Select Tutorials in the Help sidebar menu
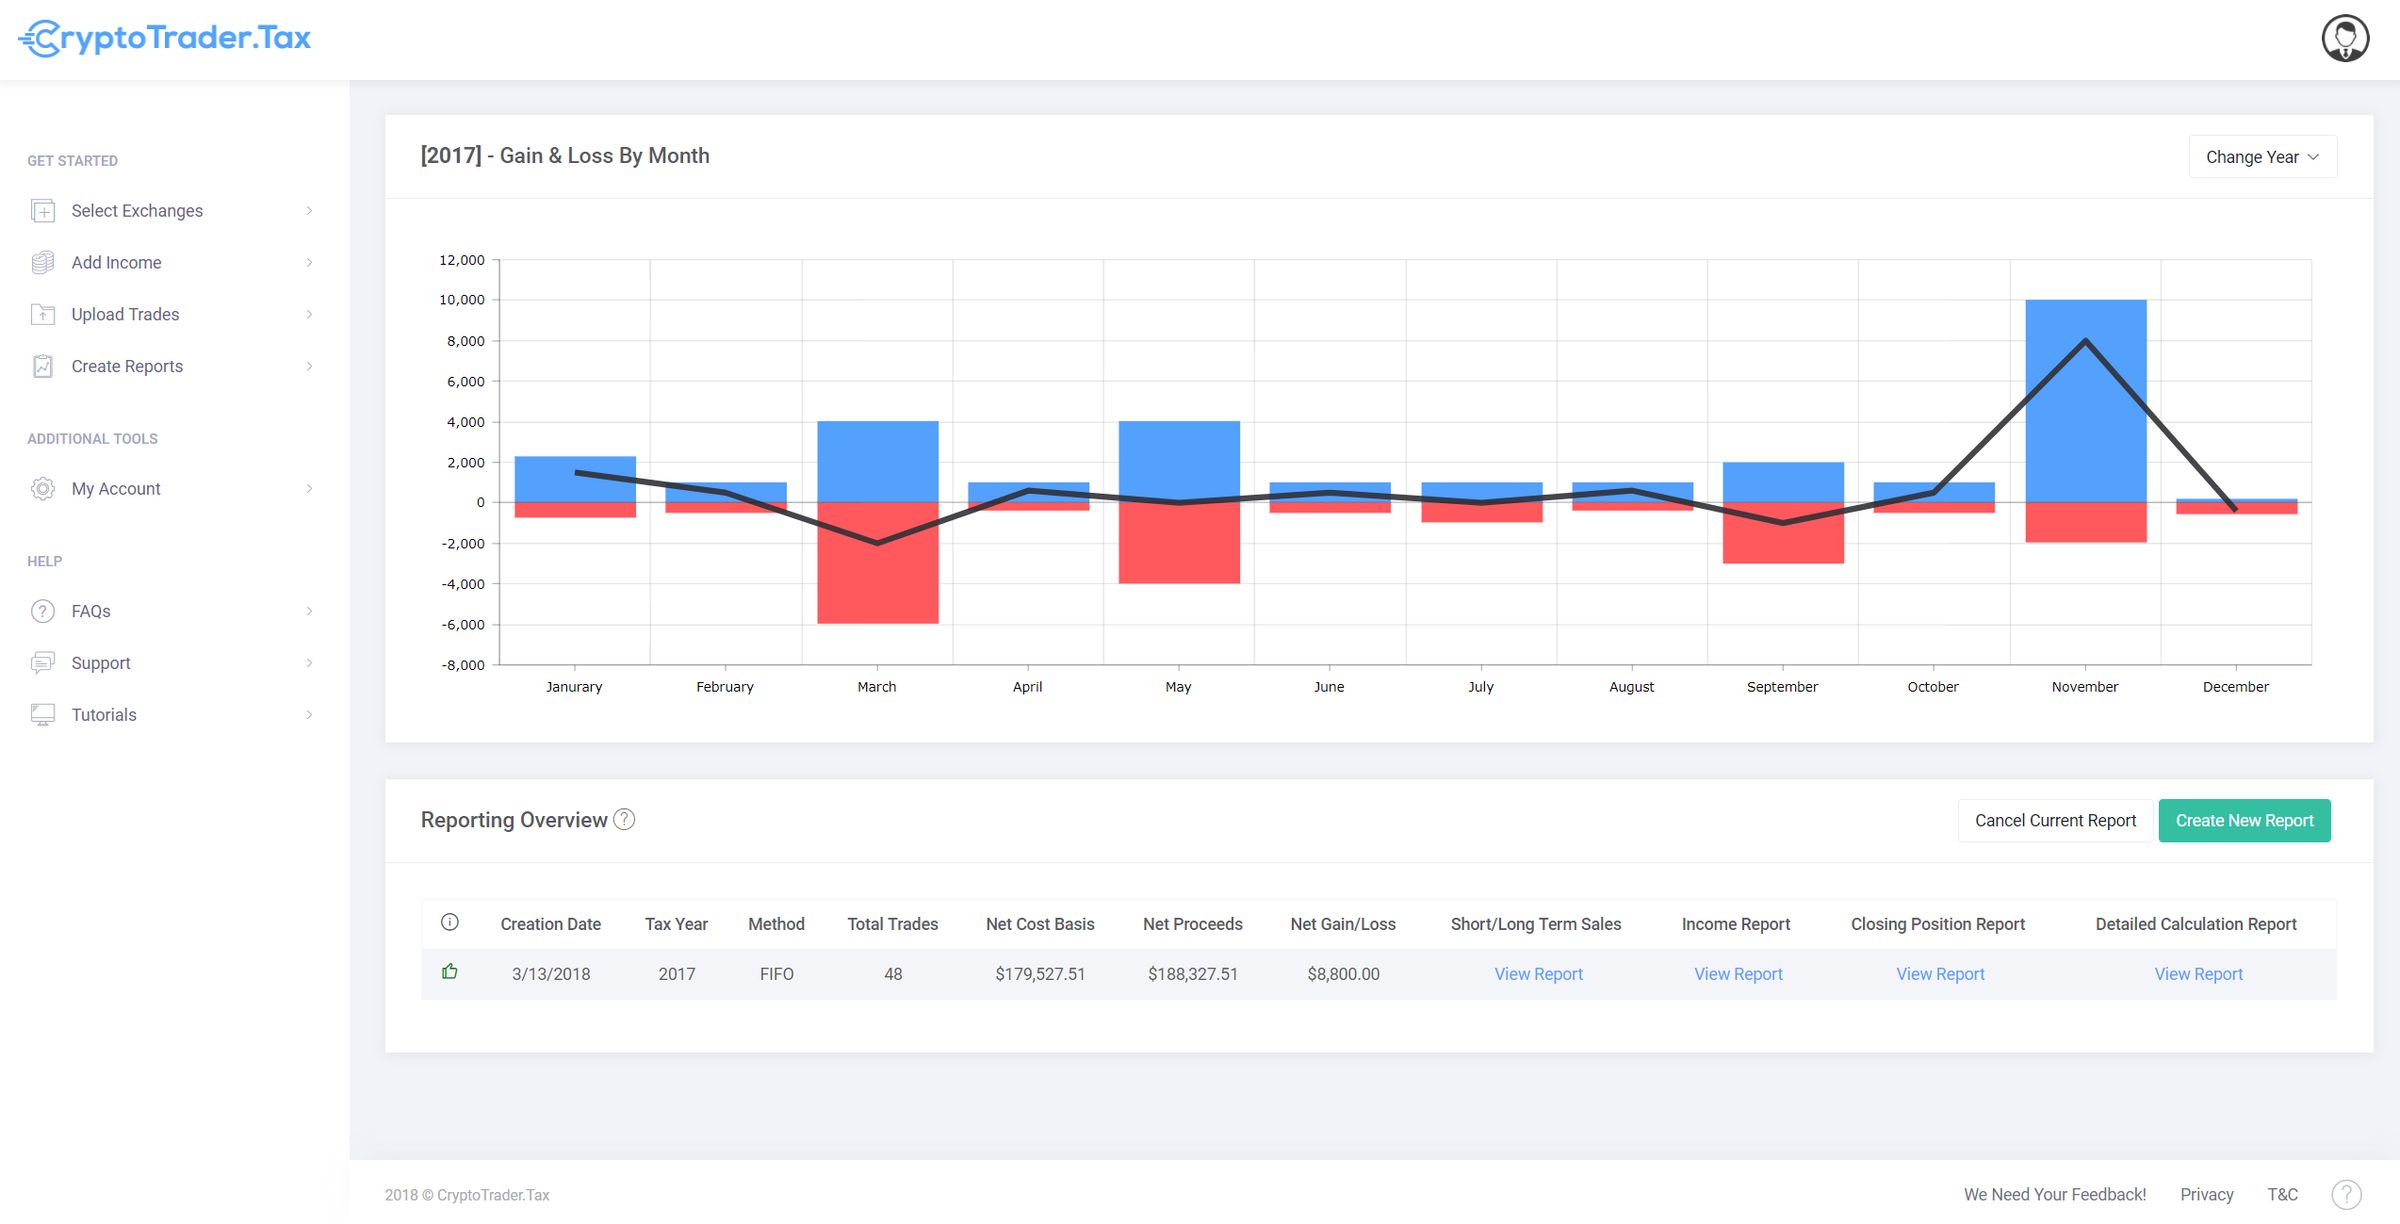Viewport: 2400px width, 1224px height. click(104, 714)
